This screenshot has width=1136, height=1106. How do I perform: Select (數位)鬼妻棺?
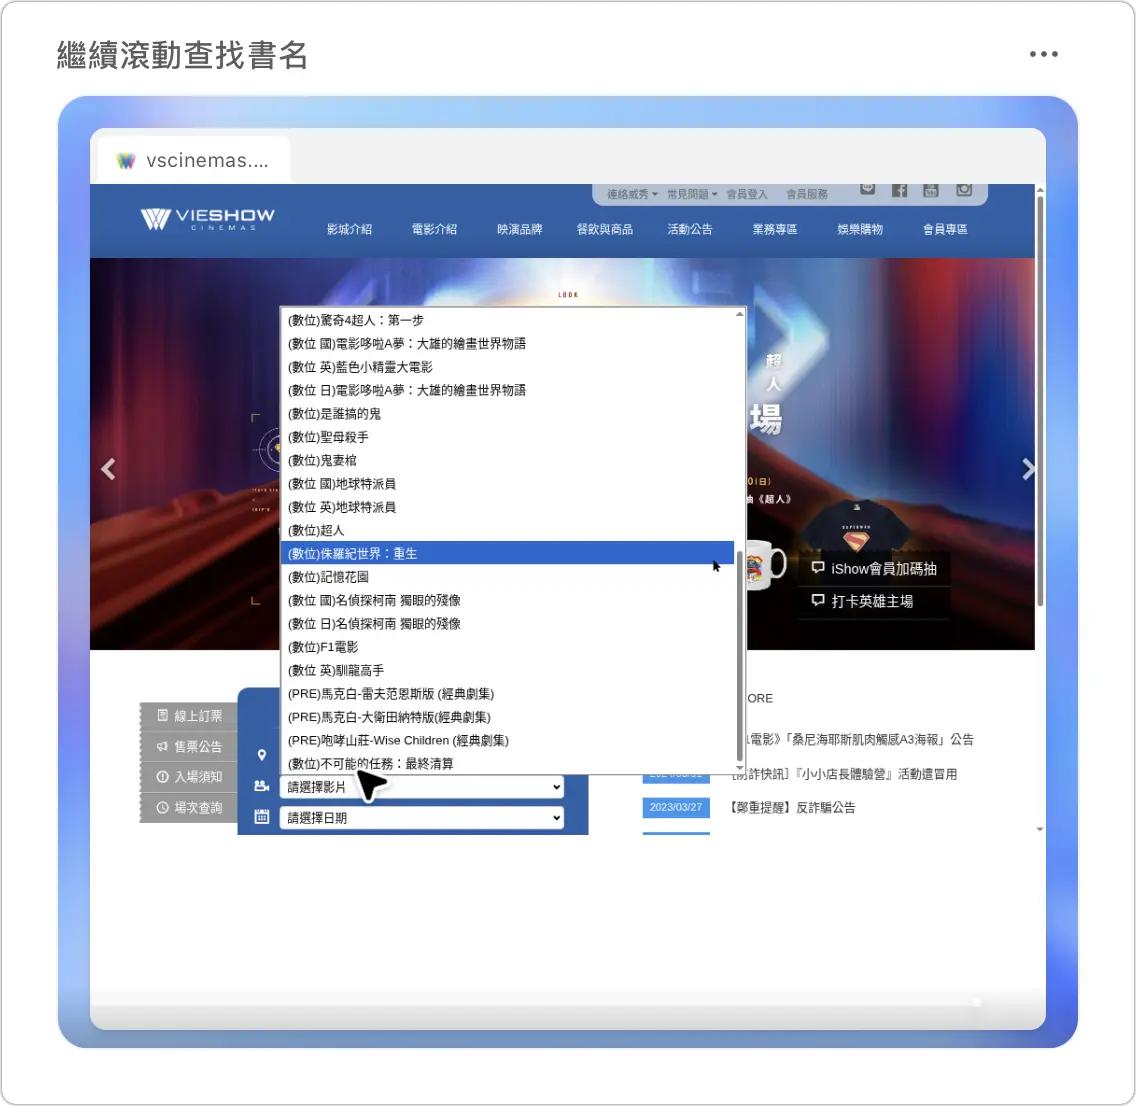tap(507, 460)
